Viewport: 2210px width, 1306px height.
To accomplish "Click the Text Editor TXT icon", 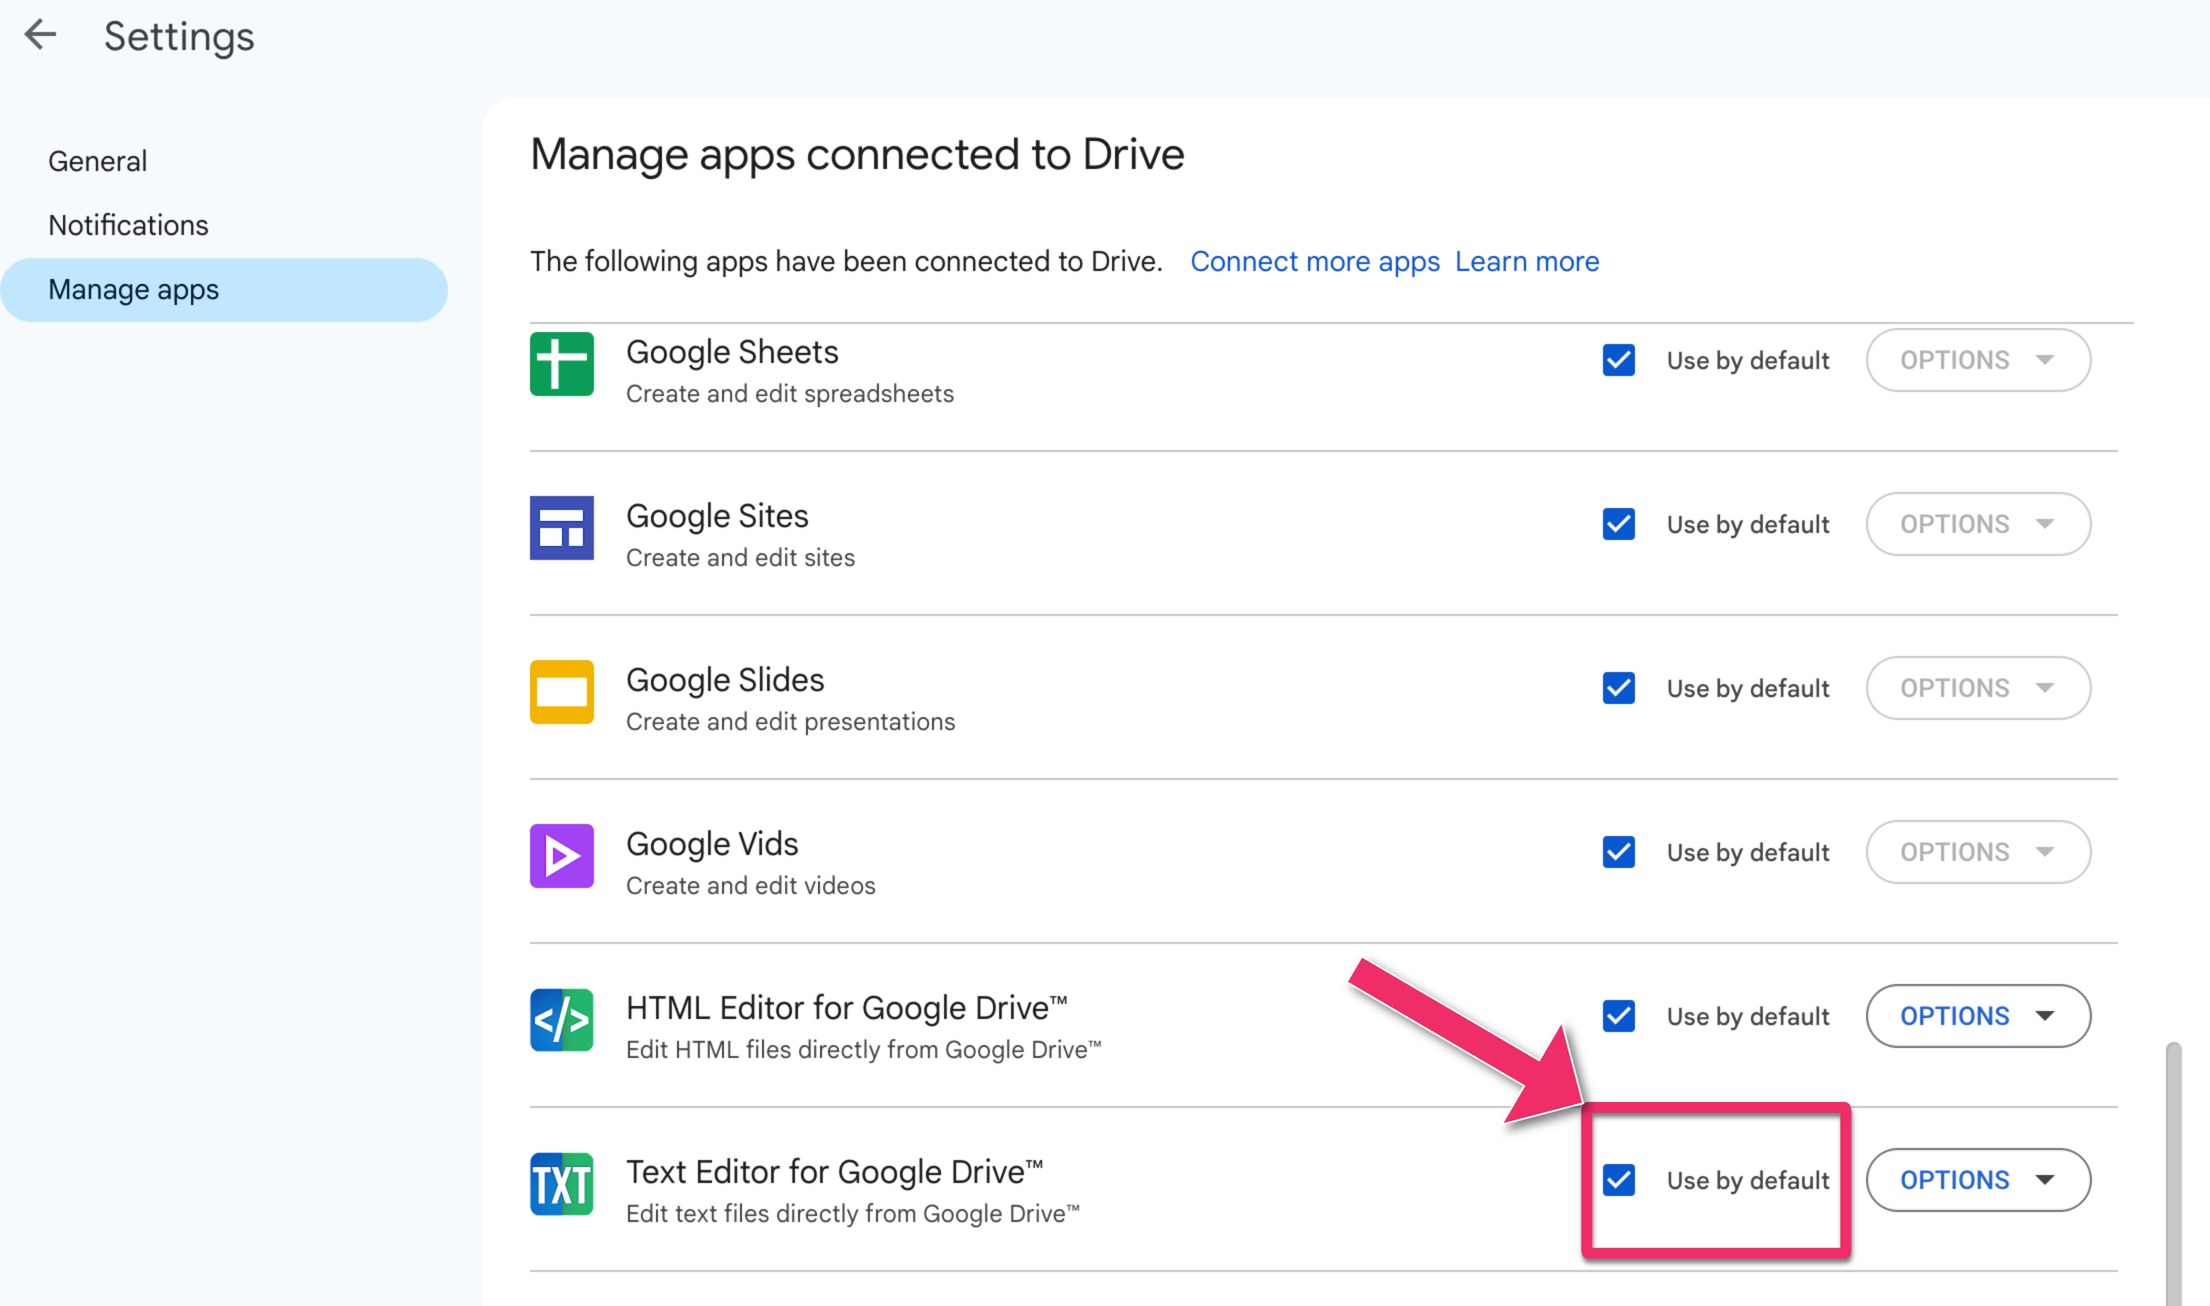I will pyautogui.click(x=561, y=1183).
